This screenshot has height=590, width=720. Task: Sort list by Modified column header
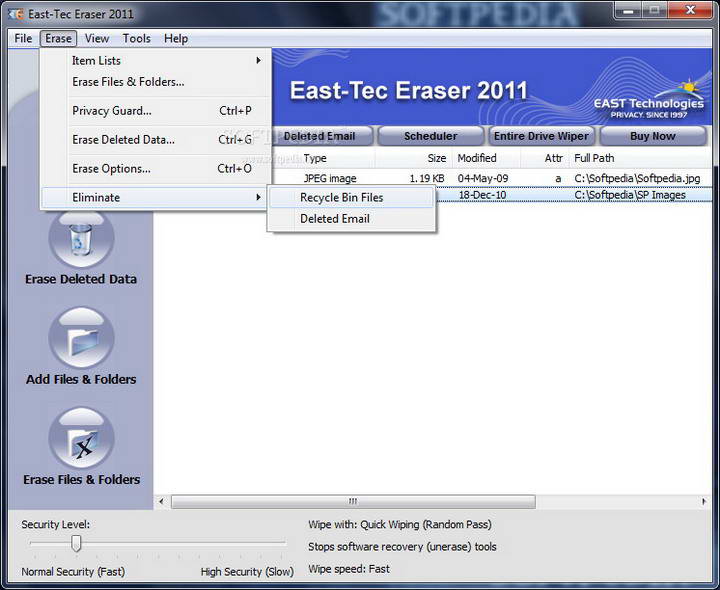(487, 158)
